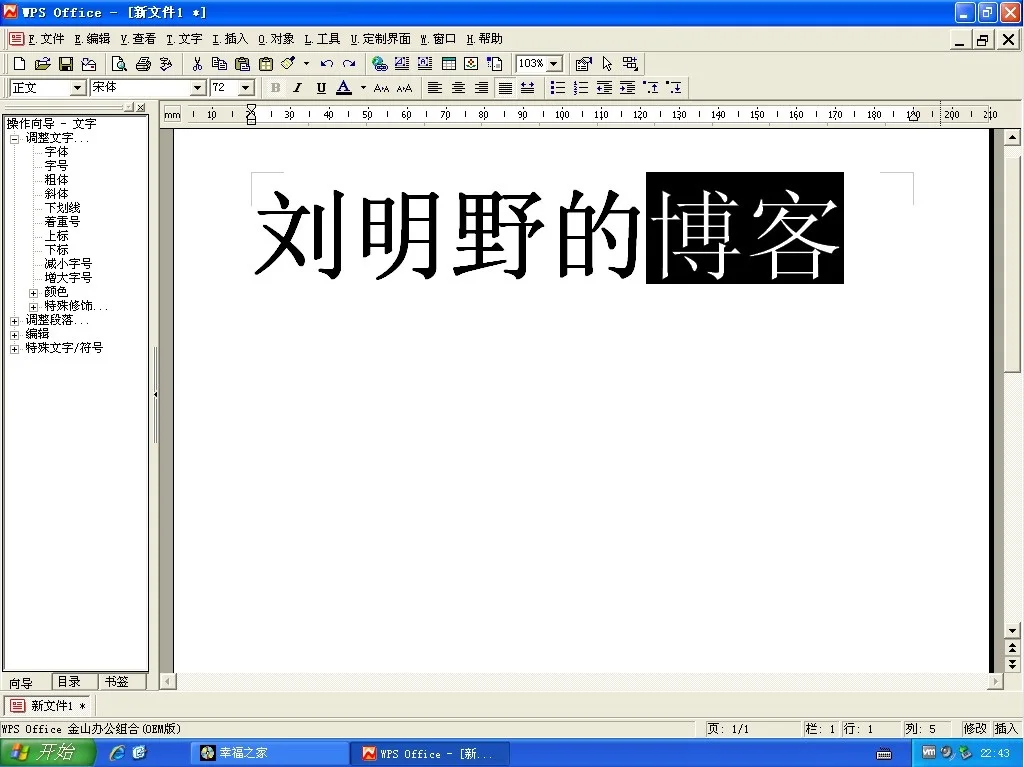1024x767 pixels.
Task: Collapse the 调整文字 tree node
Action: coord(14,139)
